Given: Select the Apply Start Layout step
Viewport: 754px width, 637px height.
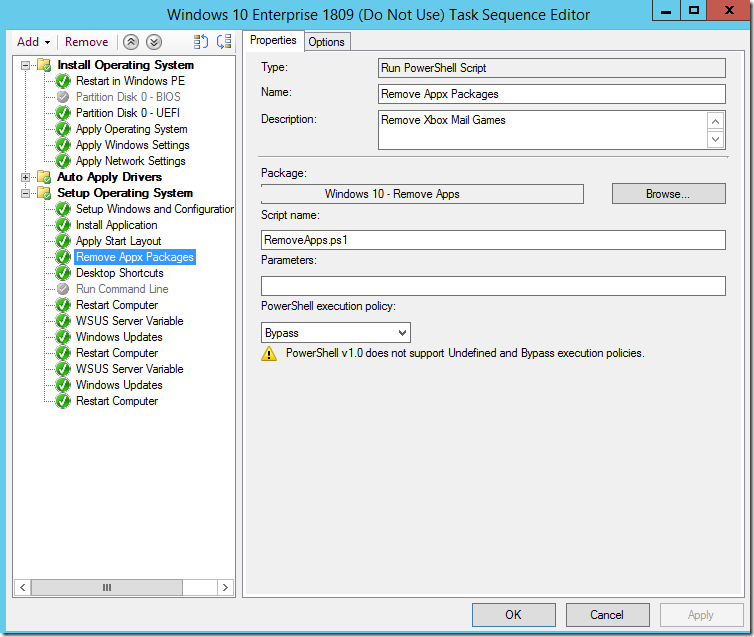Looking at the screenshot, I should coord(119,241).
